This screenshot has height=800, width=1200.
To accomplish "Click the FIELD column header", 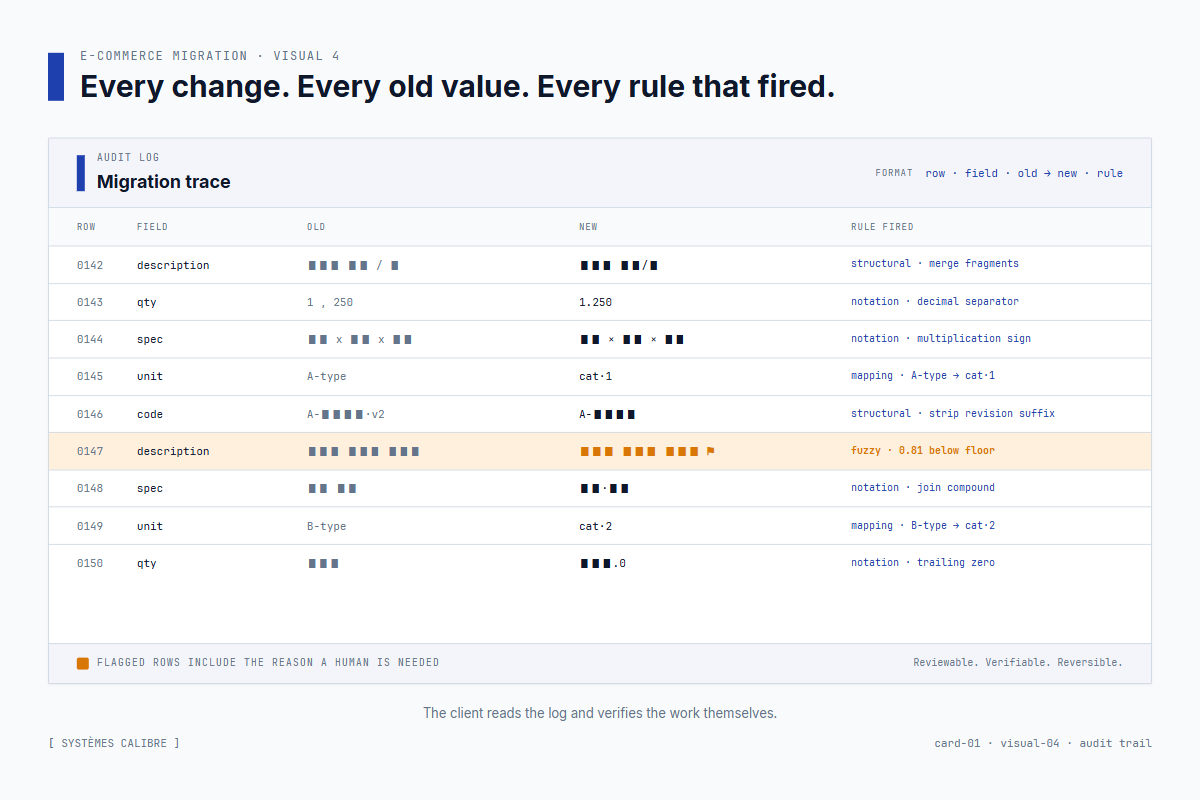I will 152,226.
